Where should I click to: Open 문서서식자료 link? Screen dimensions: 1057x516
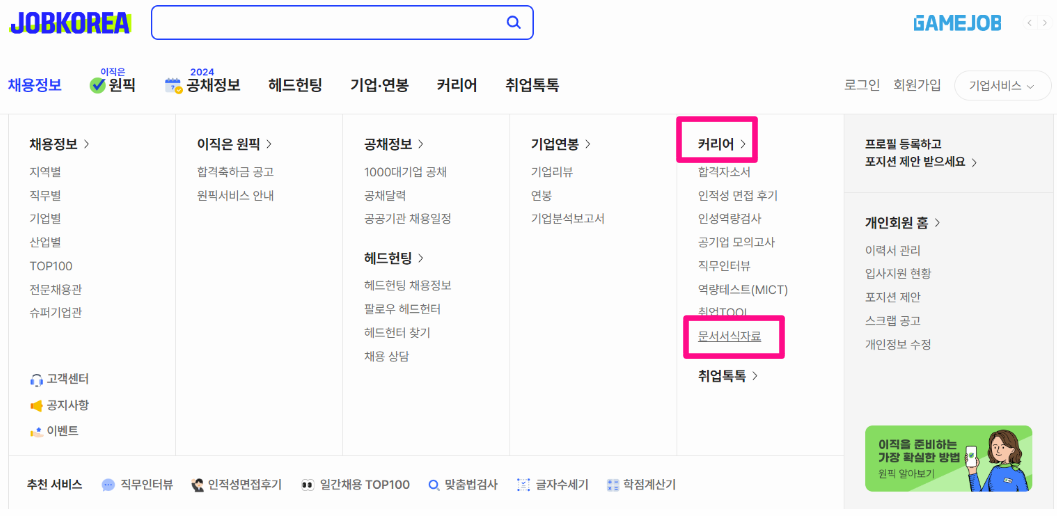(729, 336)
